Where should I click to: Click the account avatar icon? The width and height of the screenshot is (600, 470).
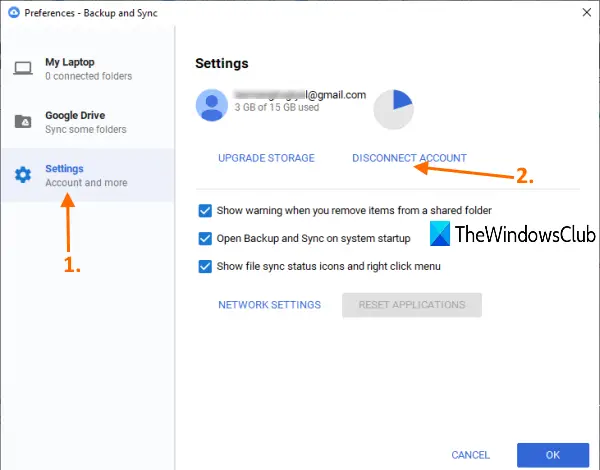pos(212,105)
